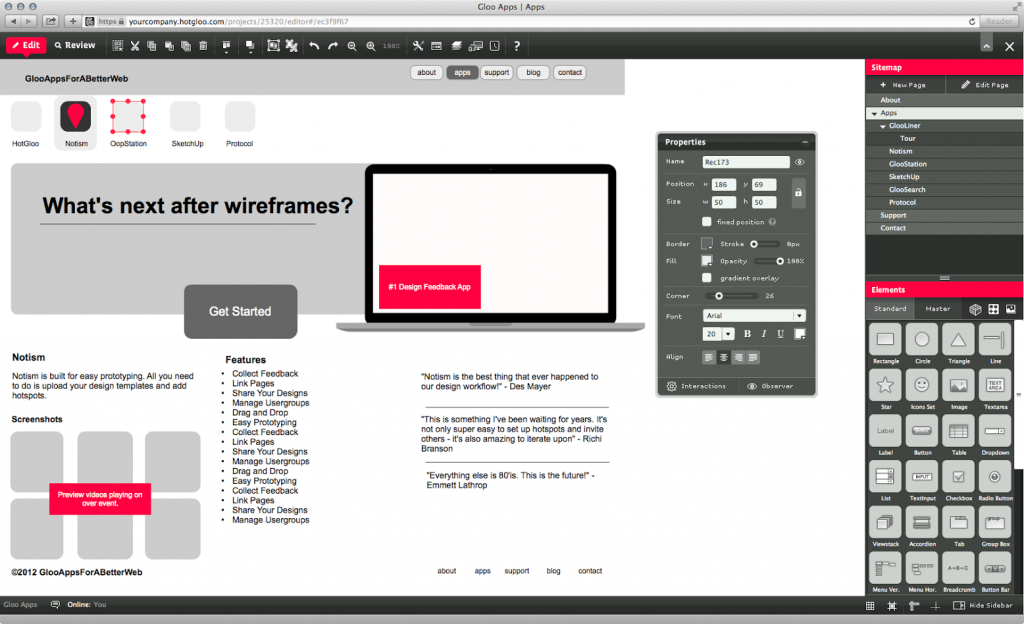
Task: Open the wrench settings icon in toolbar
Action: [418, 45]
